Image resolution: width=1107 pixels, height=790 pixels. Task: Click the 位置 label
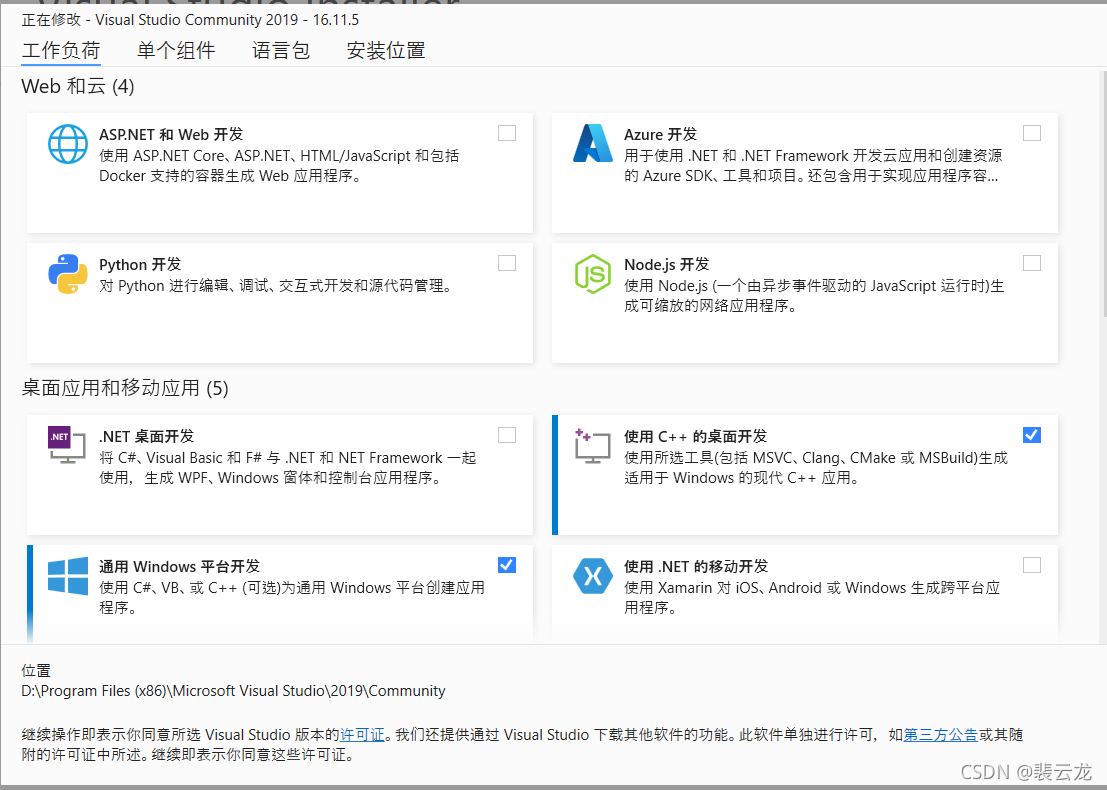[36, 671]
